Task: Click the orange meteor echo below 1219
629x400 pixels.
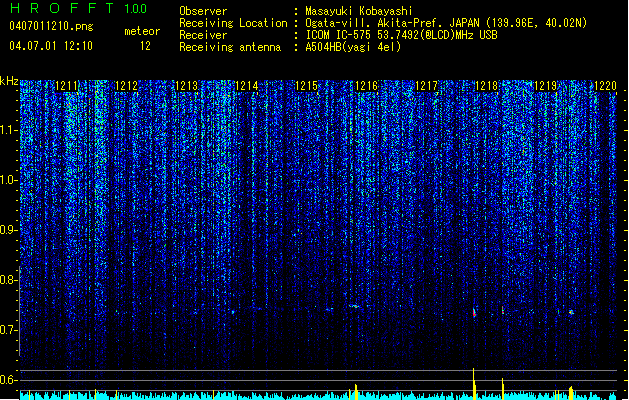Action: (x=571, y=312)
